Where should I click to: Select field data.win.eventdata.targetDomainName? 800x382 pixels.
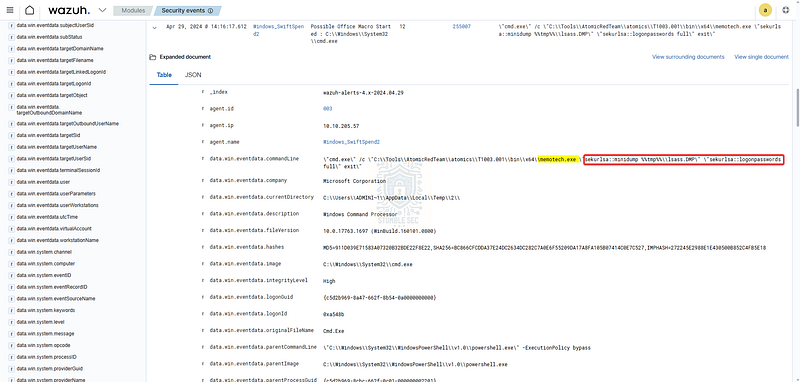point(60,48)
